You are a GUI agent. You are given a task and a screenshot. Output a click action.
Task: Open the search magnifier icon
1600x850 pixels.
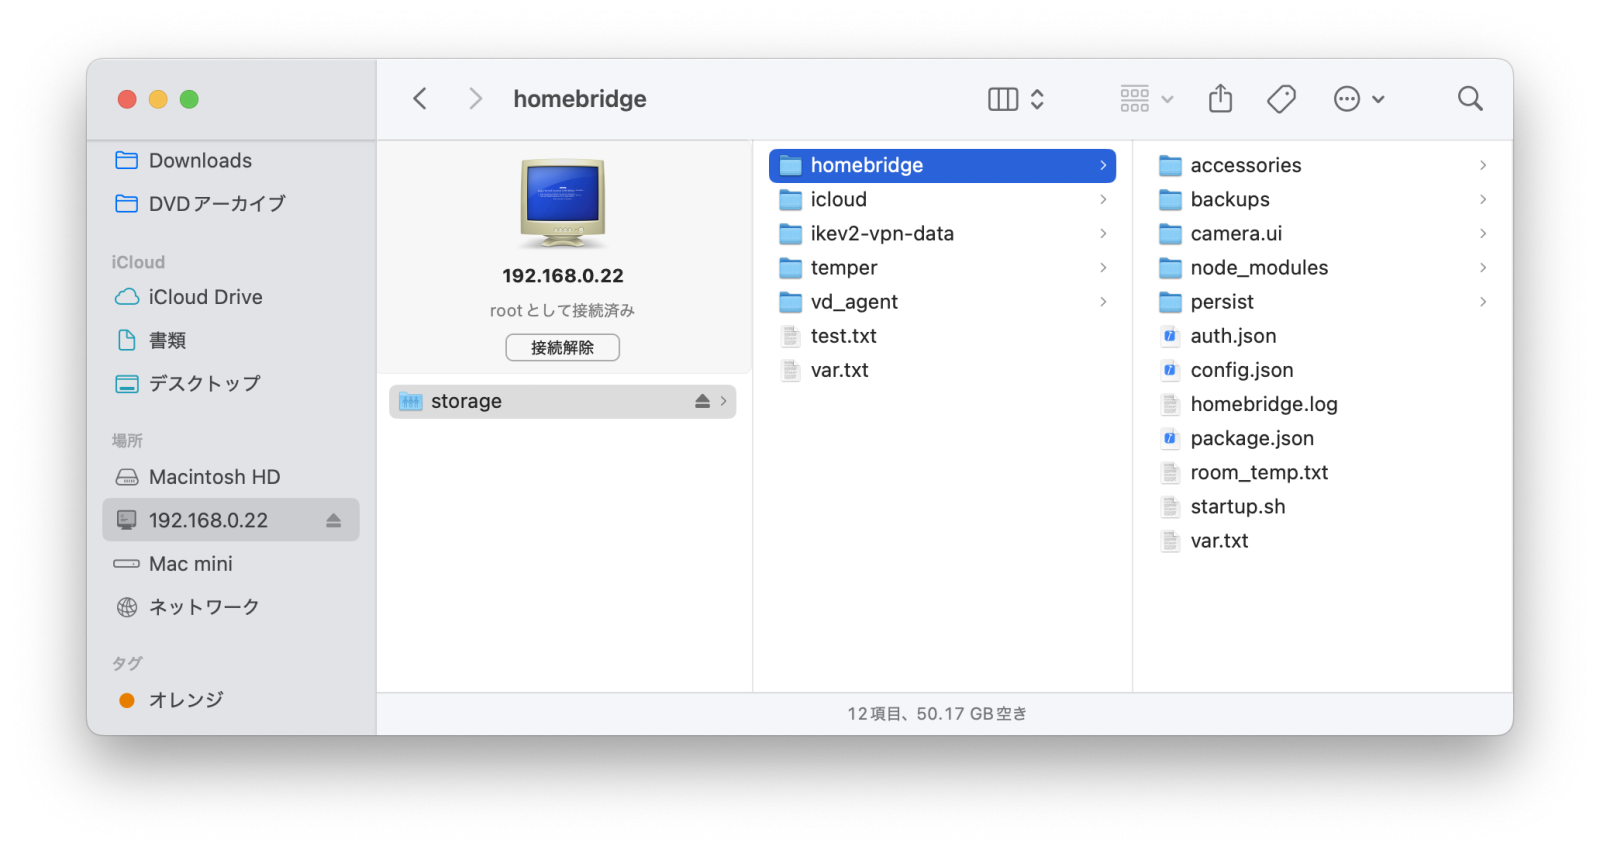pyautogui.click(x=1469, y=99)
